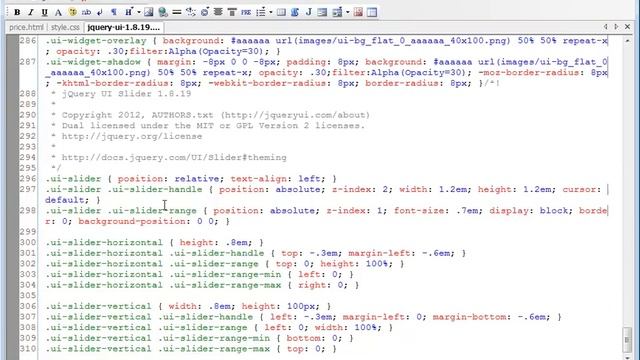640x360 pixels.
Task: Insert an anchor link with globe icon
Action: click(163, 12)
